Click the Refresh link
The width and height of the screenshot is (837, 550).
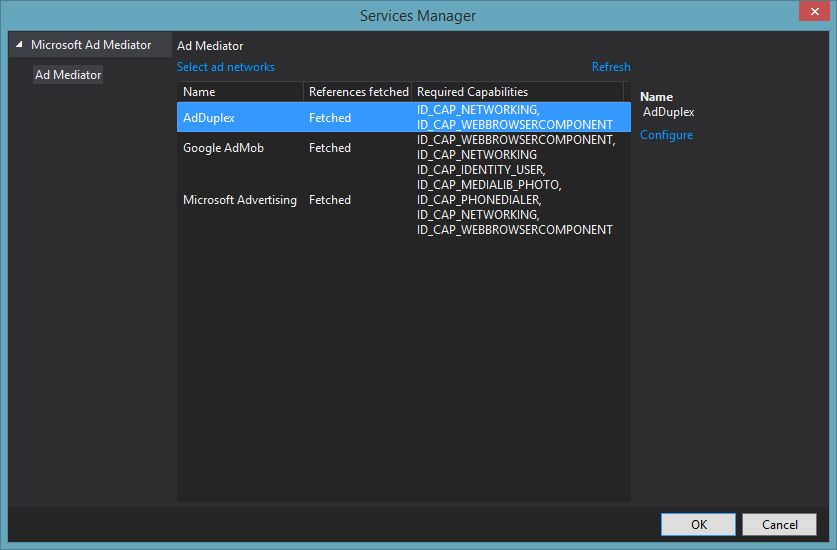[x=611, y=67]
